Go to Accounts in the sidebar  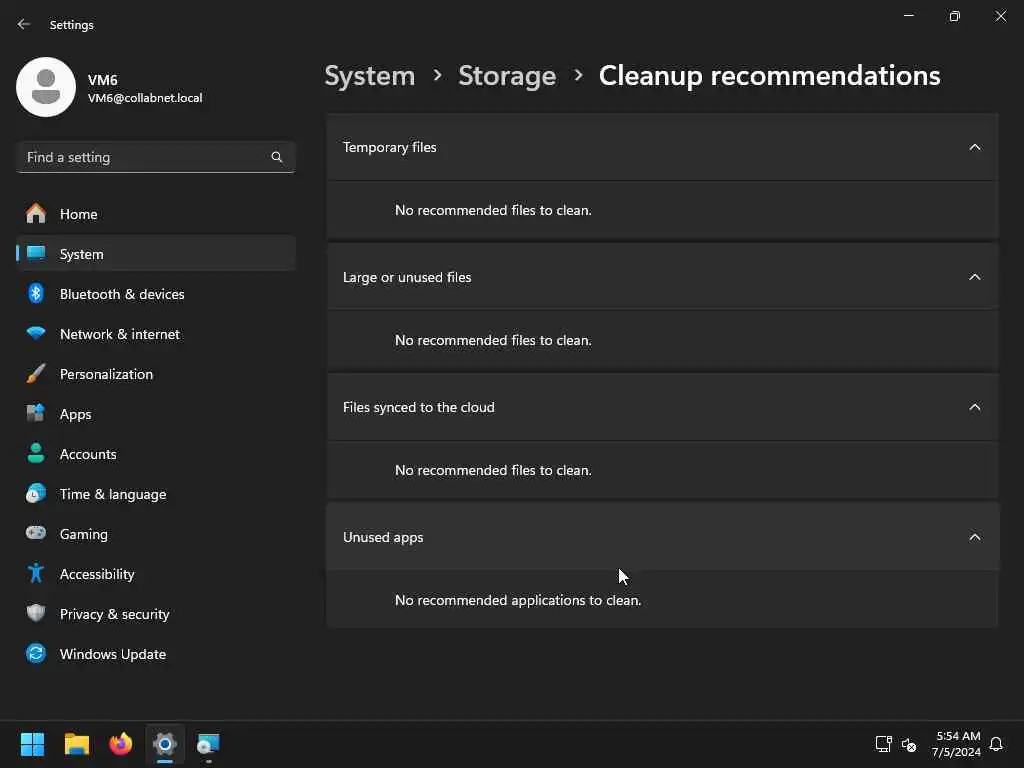(88, 454)
